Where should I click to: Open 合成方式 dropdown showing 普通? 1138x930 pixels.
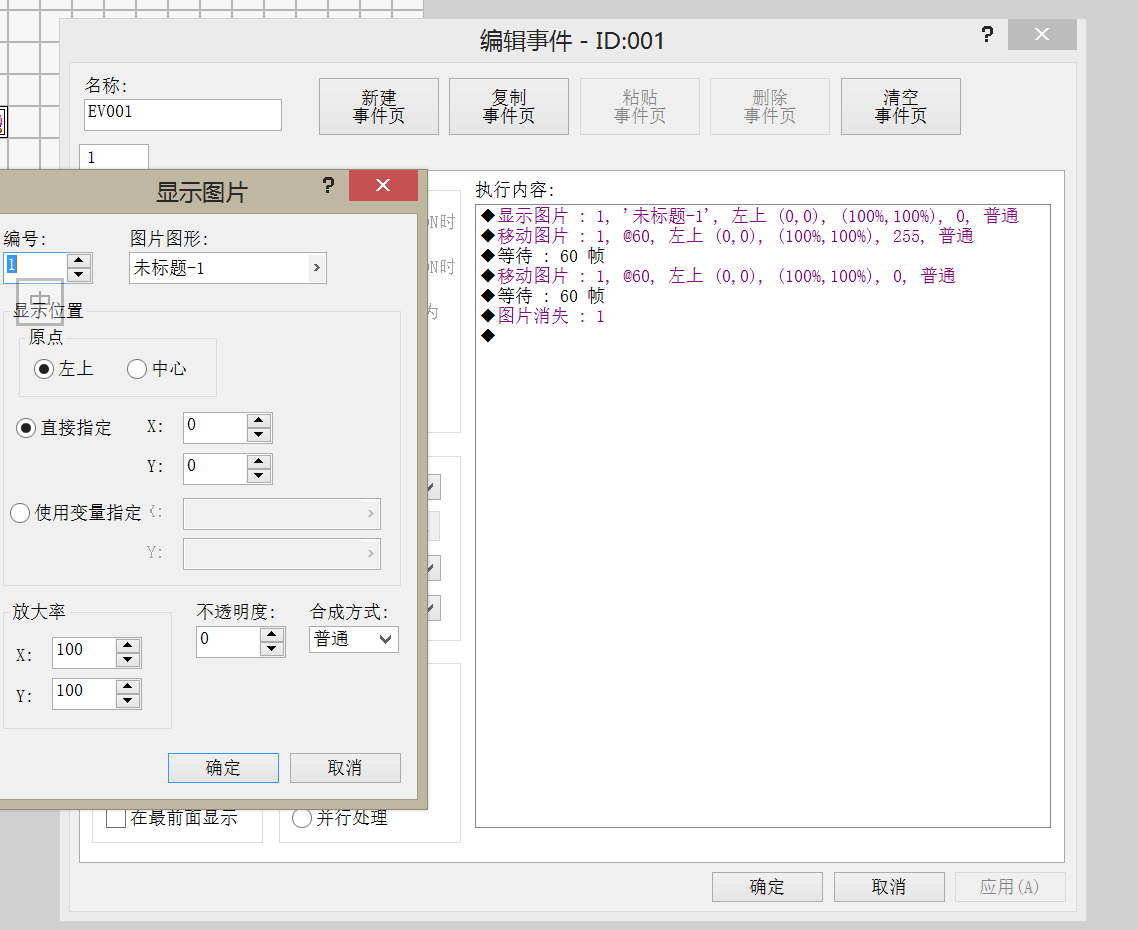353,640
